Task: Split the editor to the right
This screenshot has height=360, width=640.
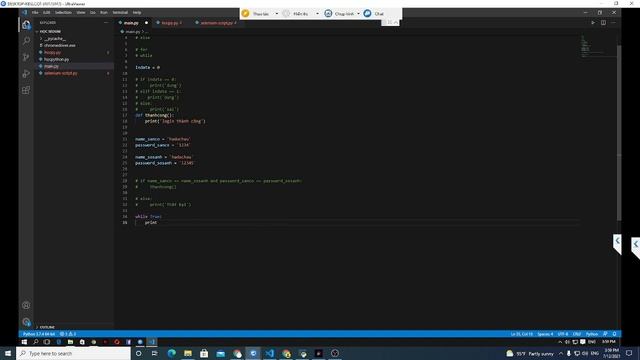Action: [x=603, y=23]
